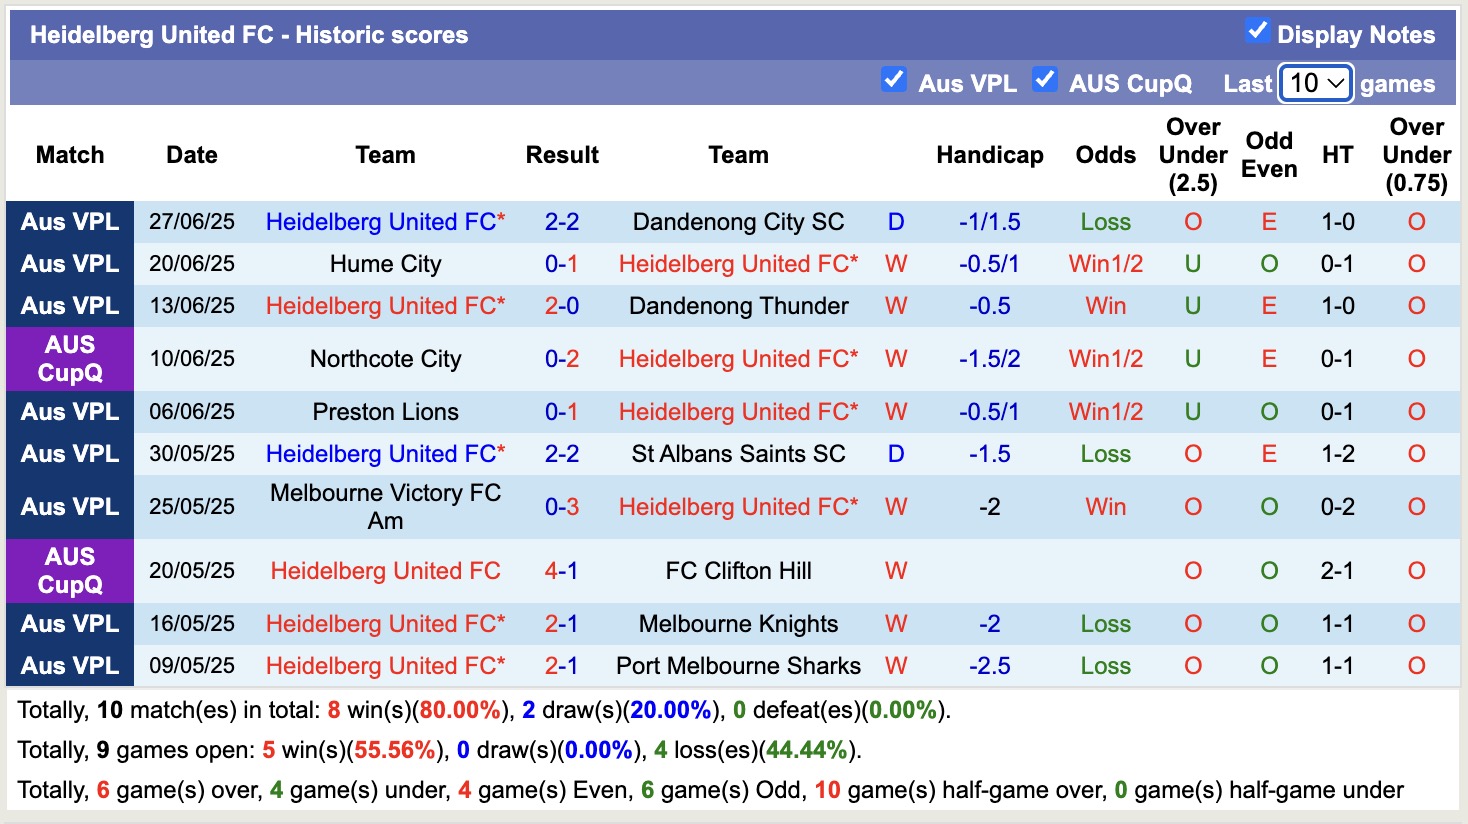Image resolution: width=1468 pixels, height=824 pixels.
Task: Click the Handicap column header
Action: pos(989,155)
